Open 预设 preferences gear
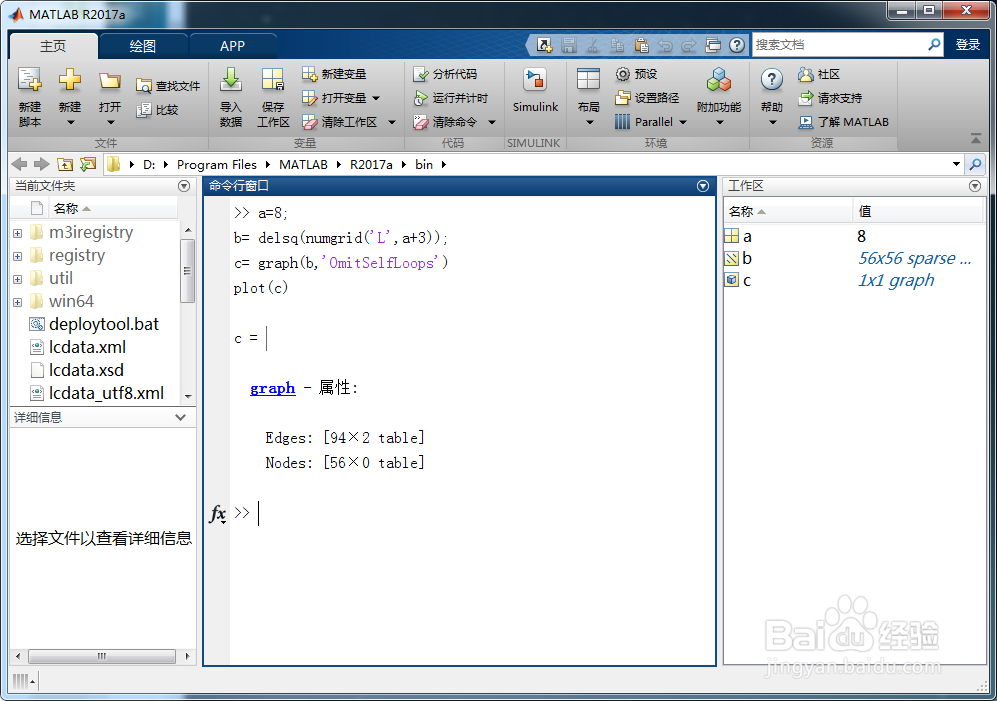 pos(622,74)
